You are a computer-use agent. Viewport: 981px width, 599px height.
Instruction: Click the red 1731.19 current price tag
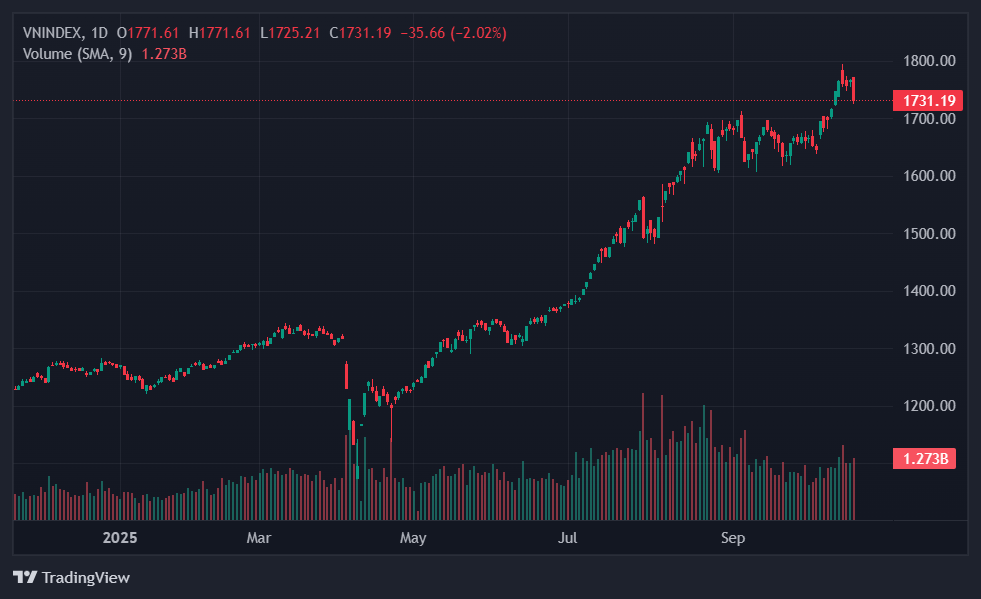[930, 100]
